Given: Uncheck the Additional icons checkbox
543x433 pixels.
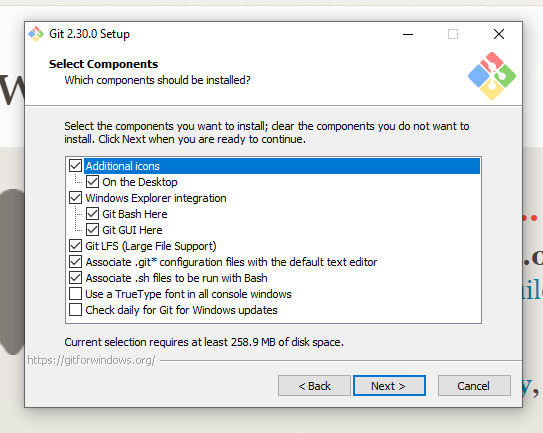Looking at the screenshot, I should coord(75,166).
